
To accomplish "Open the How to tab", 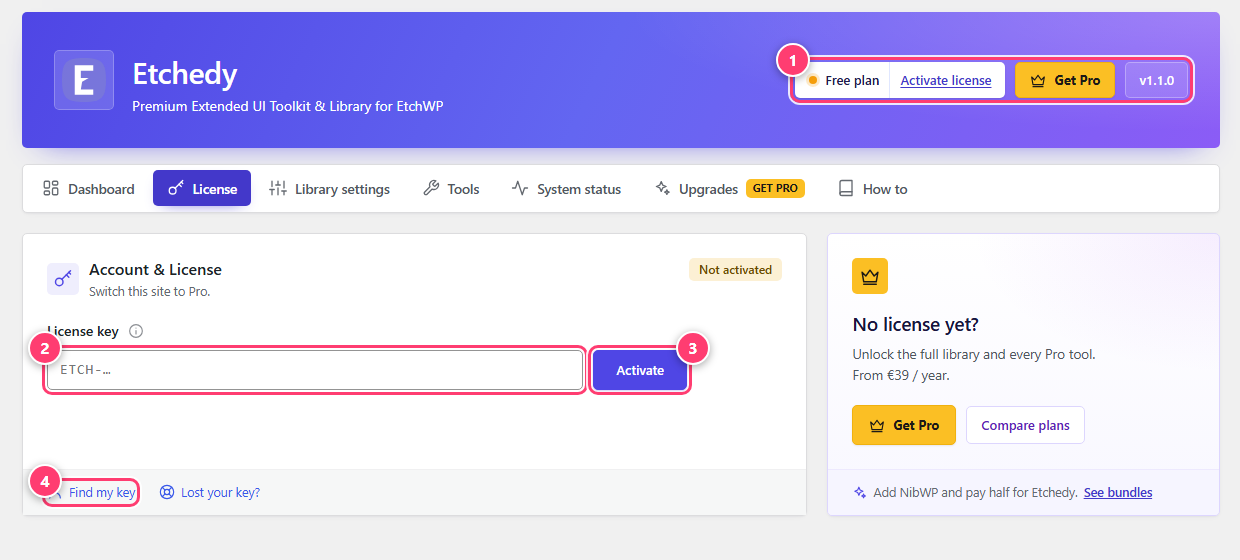I will click(x=873, y=189).
